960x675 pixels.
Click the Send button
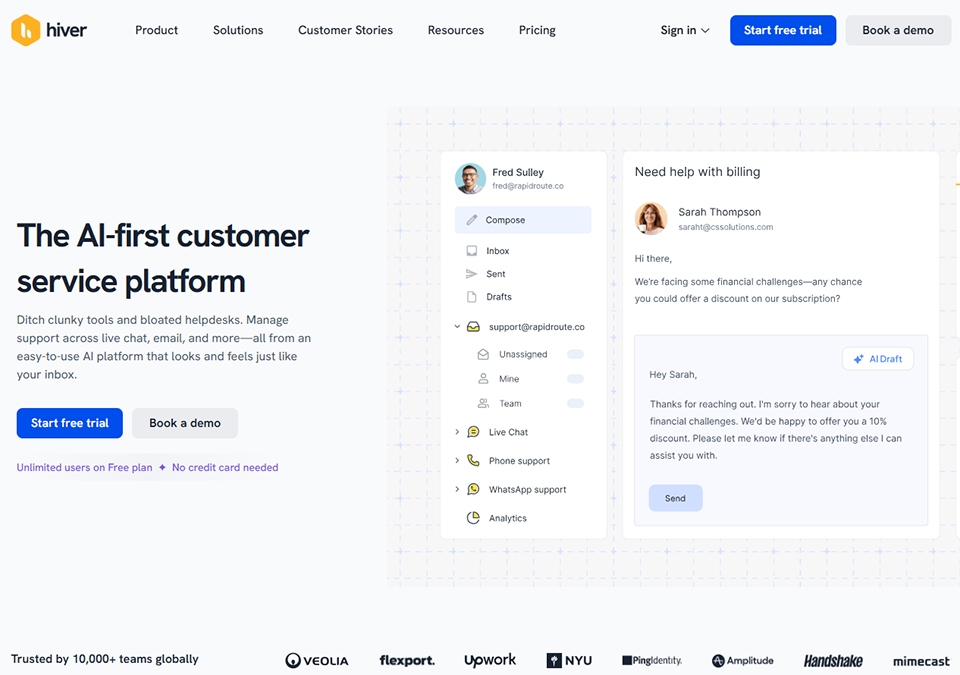pos(675,498)
